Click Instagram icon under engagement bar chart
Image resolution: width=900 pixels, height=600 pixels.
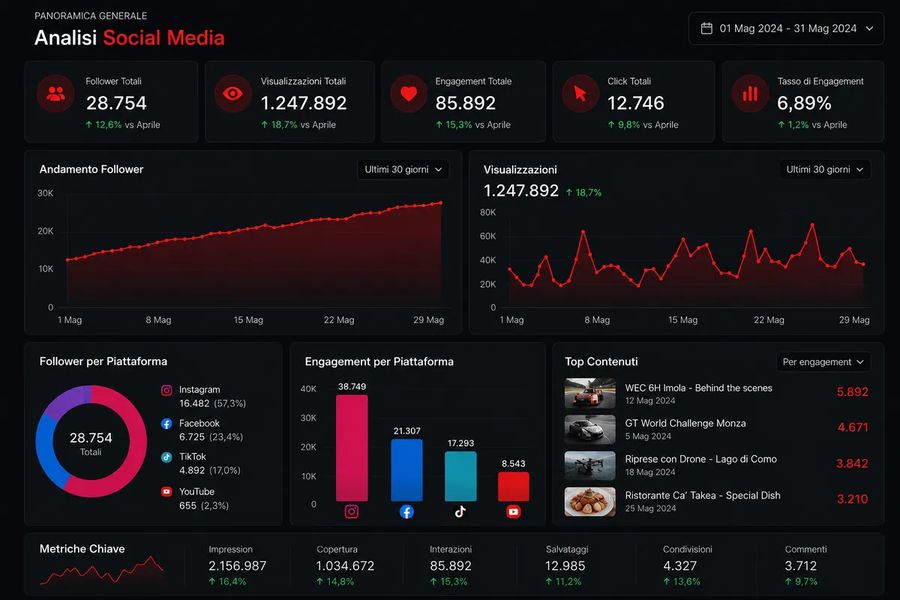tap(351, 512)
